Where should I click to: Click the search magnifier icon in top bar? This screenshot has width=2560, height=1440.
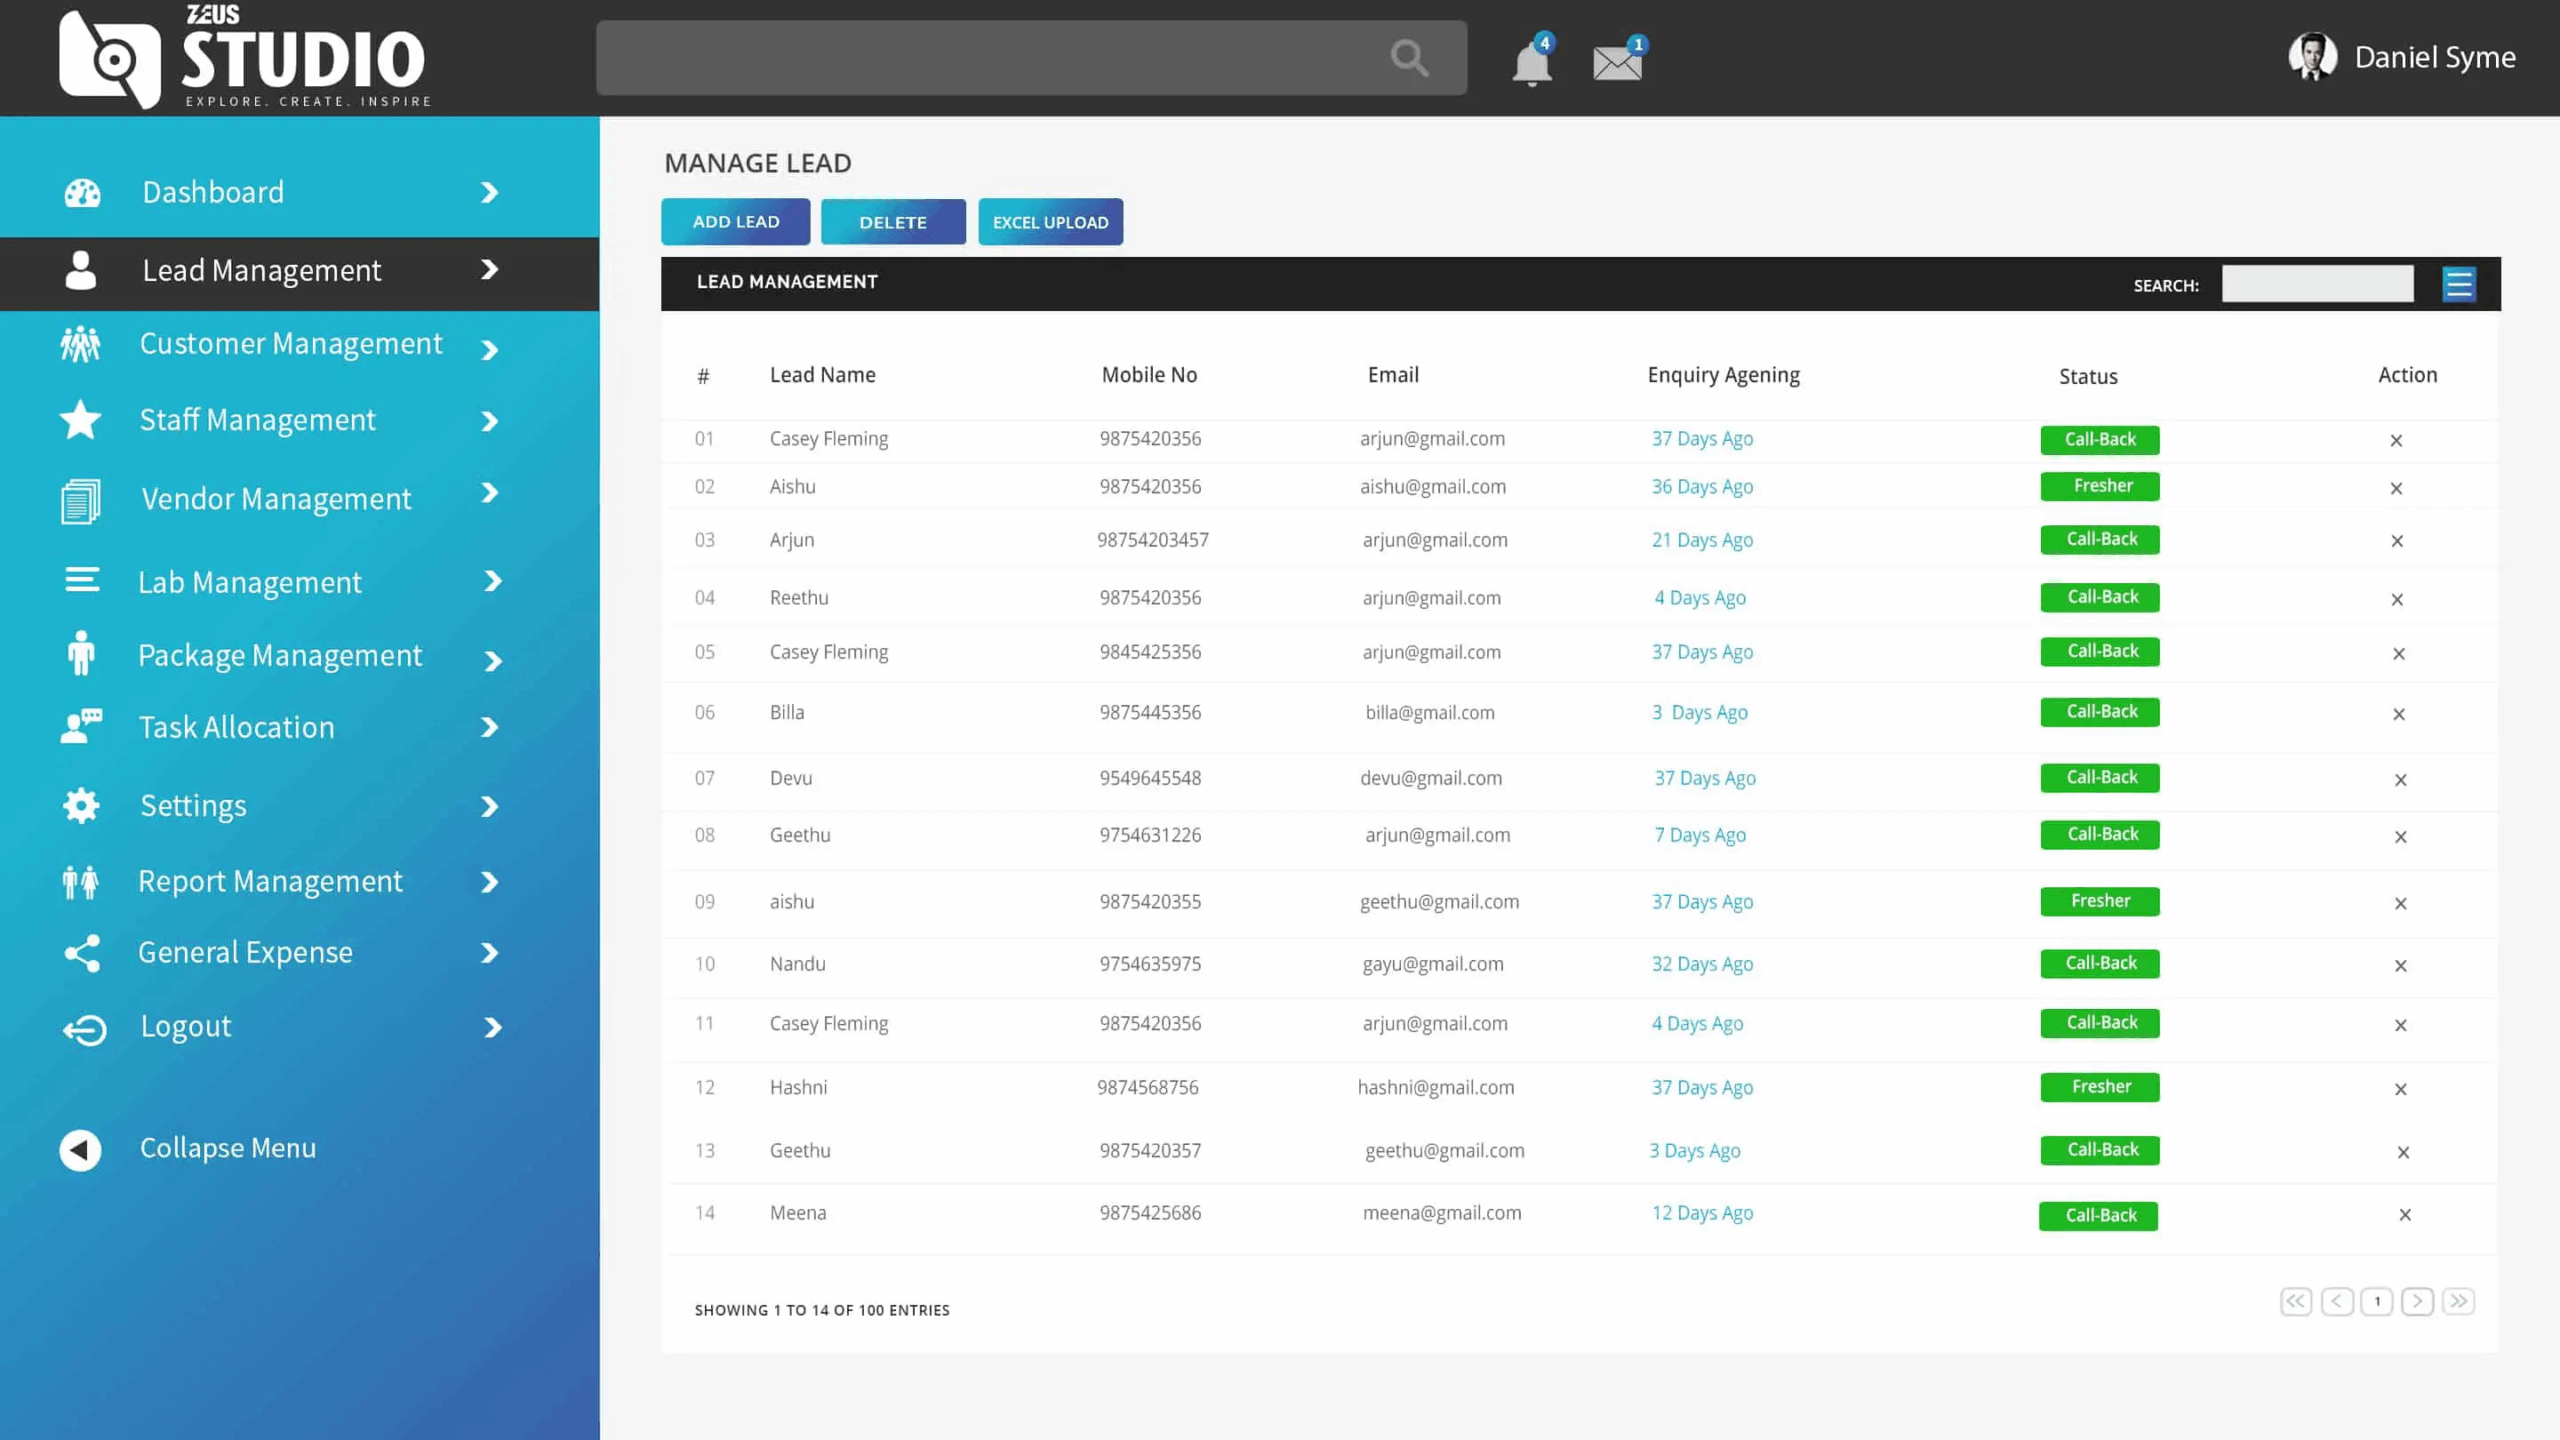[1409, 58]
